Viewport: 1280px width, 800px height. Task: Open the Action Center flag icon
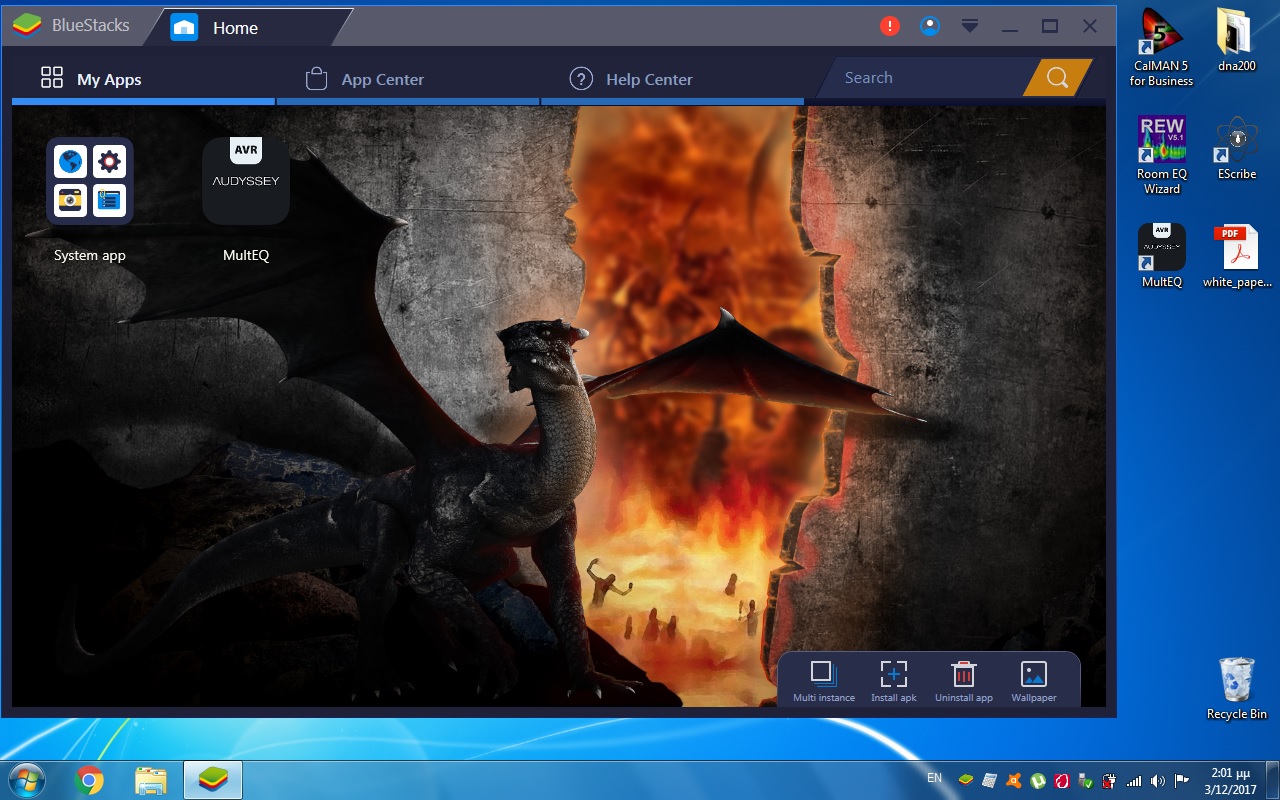[x=1182, y=780]
